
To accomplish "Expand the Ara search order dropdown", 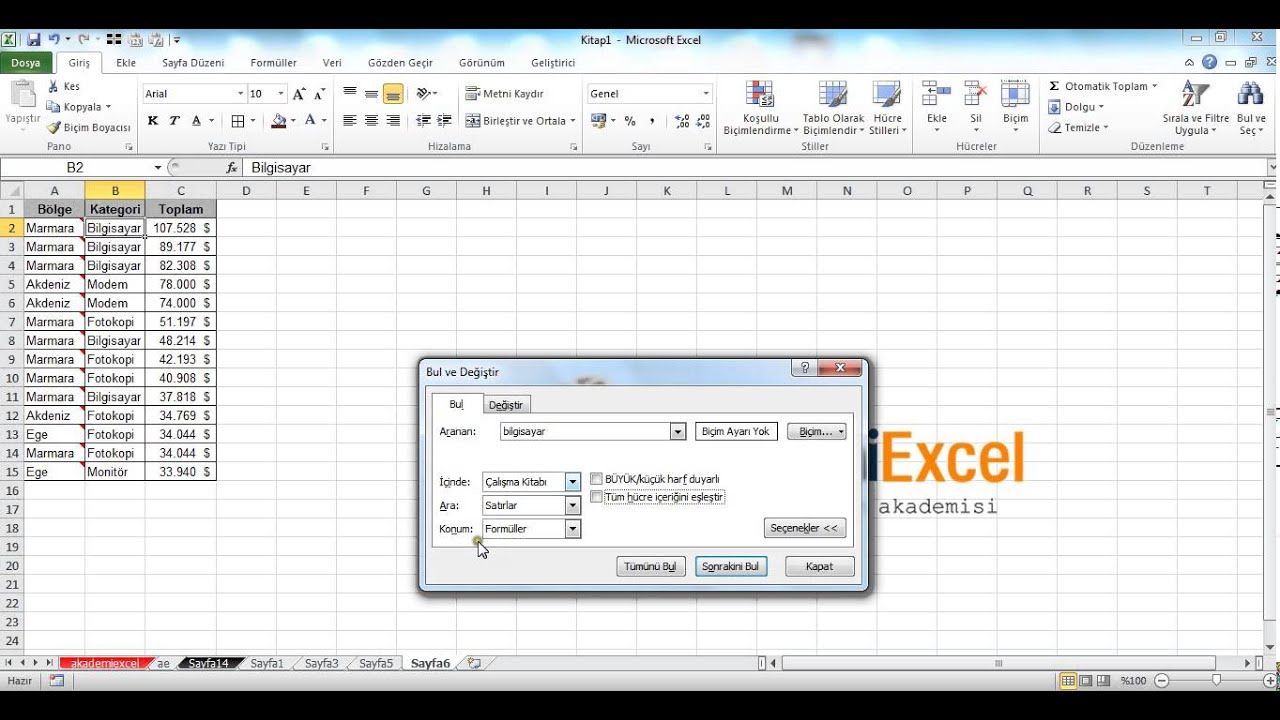I will pyautogui.click(x=573, y=505).
